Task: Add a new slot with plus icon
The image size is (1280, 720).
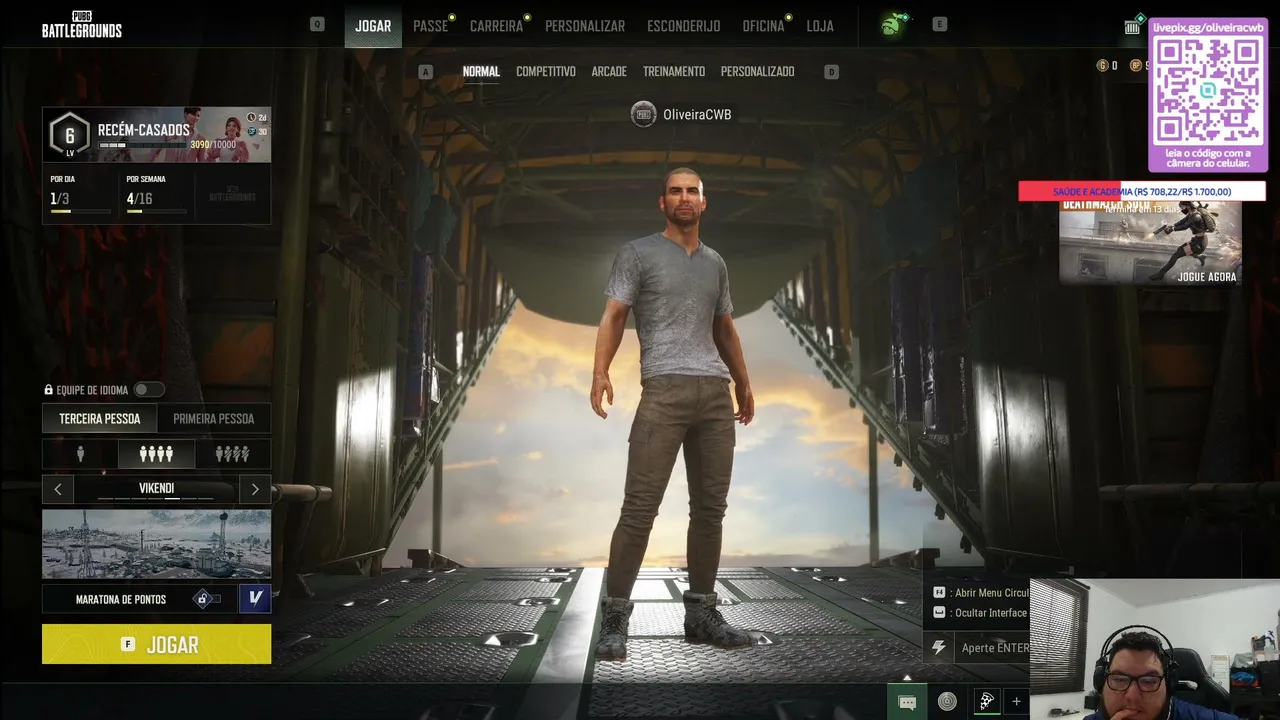Action: click(1016, 702)
